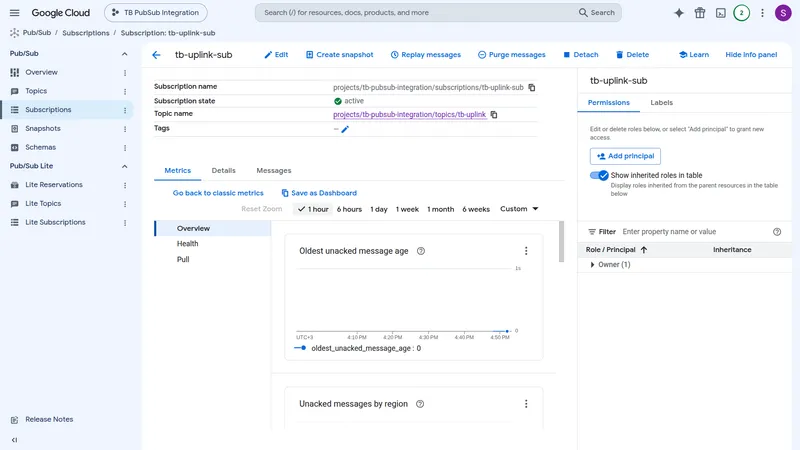Image resolution: width=800 pixels, height=450 pixels.
Task: Click the Edit subscription button
Action: 276,55
